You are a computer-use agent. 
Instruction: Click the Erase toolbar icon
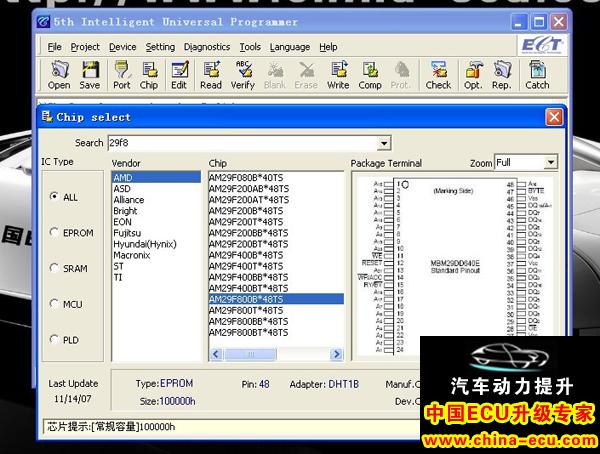tap(306, 75)
